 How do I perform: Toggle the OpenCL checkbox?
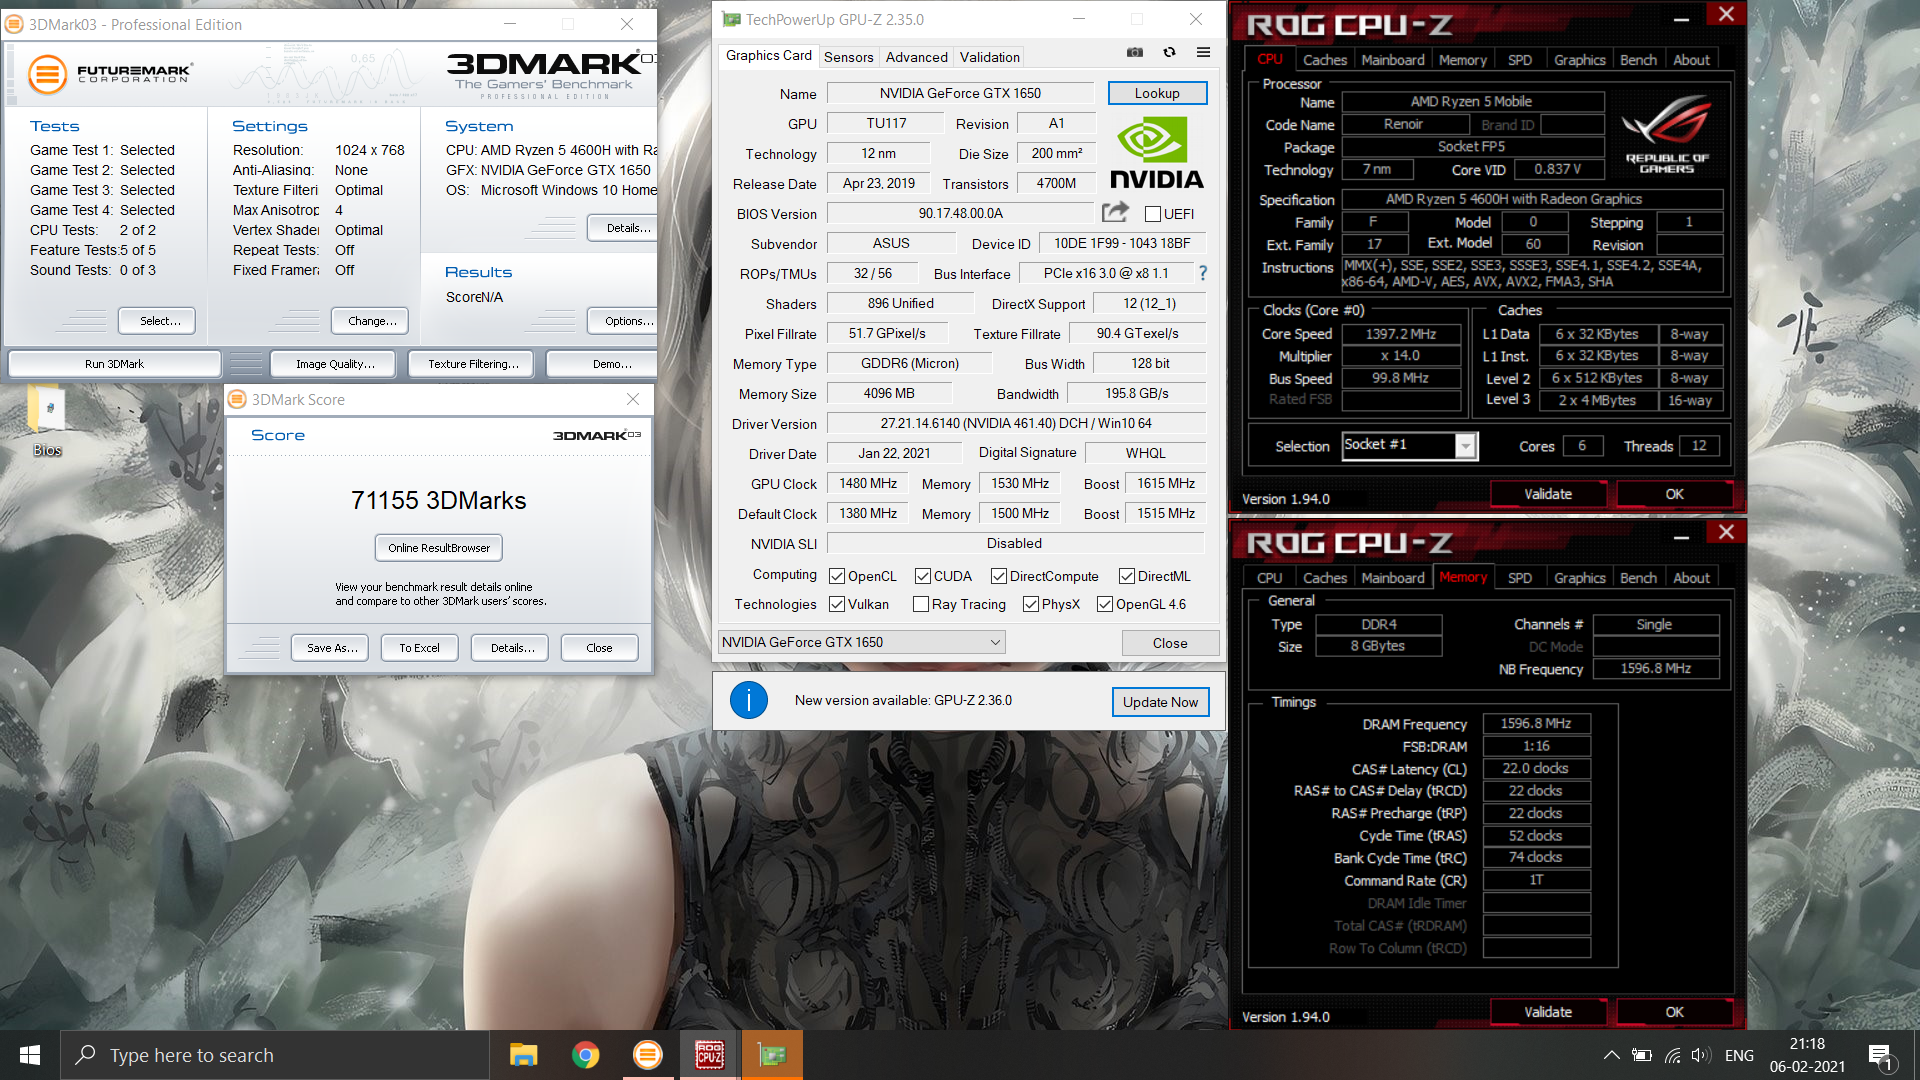pyautogui.click(x=837, y=576)
